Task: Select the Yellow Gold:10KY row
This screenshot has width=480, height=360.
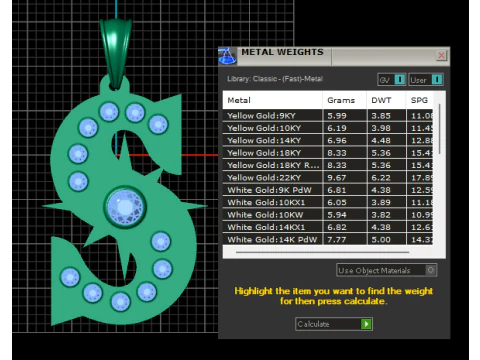Action: click(x=328, y=128)
